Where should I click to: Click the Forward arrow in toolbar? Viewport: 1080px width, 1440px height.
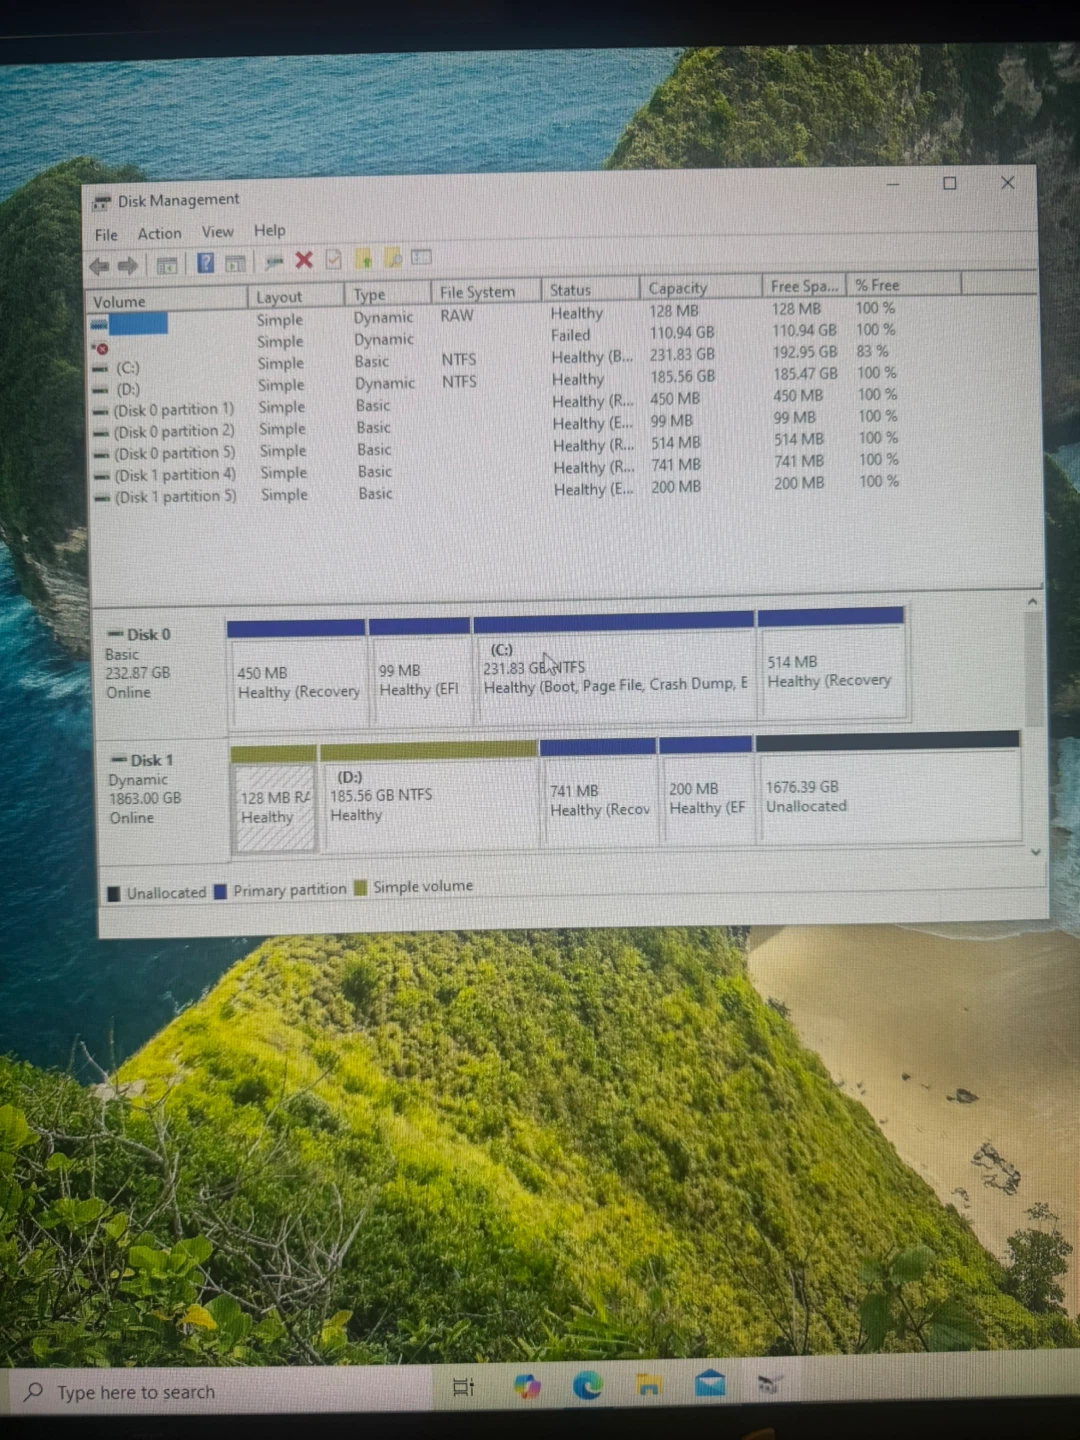click(x=128, y=266)
